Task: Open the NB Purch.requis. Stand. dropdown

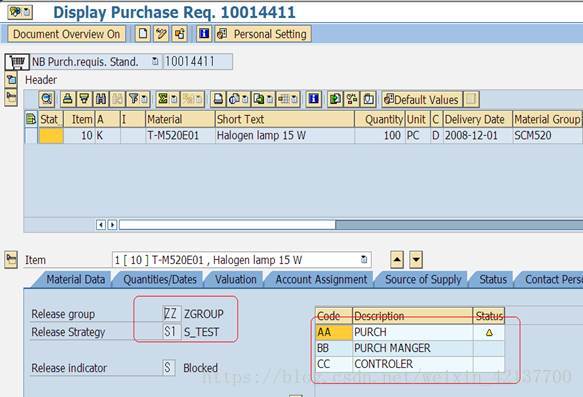Action: tap(155, 61)
